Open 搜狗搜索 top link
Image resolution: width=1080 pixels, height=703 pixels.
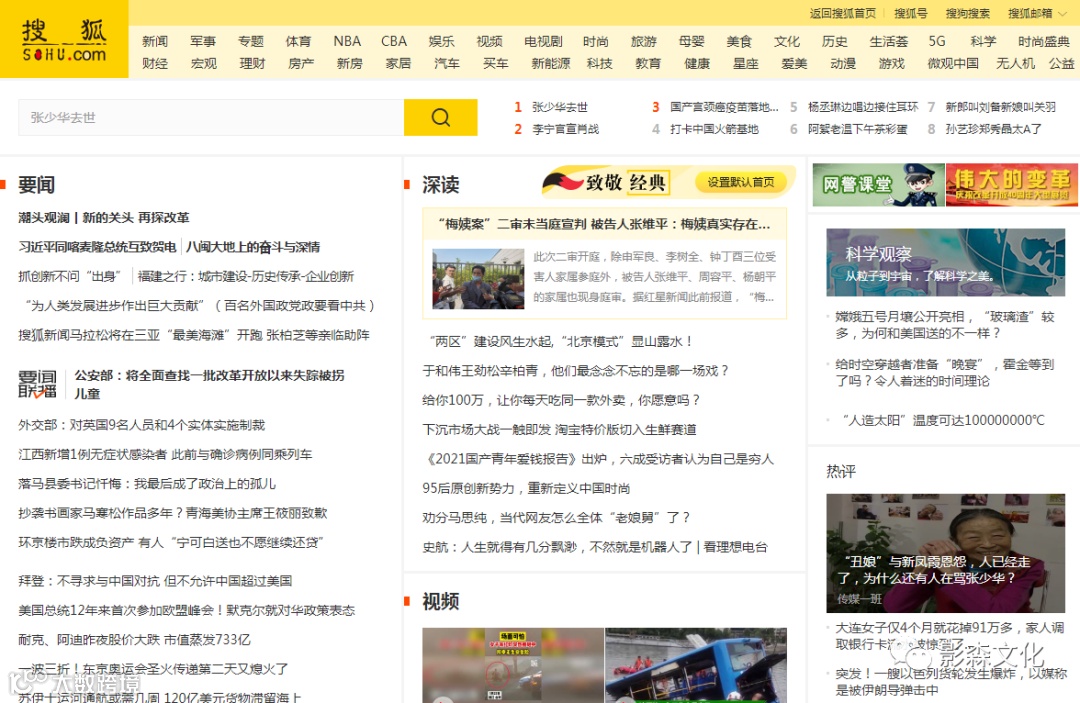point(968,13)
